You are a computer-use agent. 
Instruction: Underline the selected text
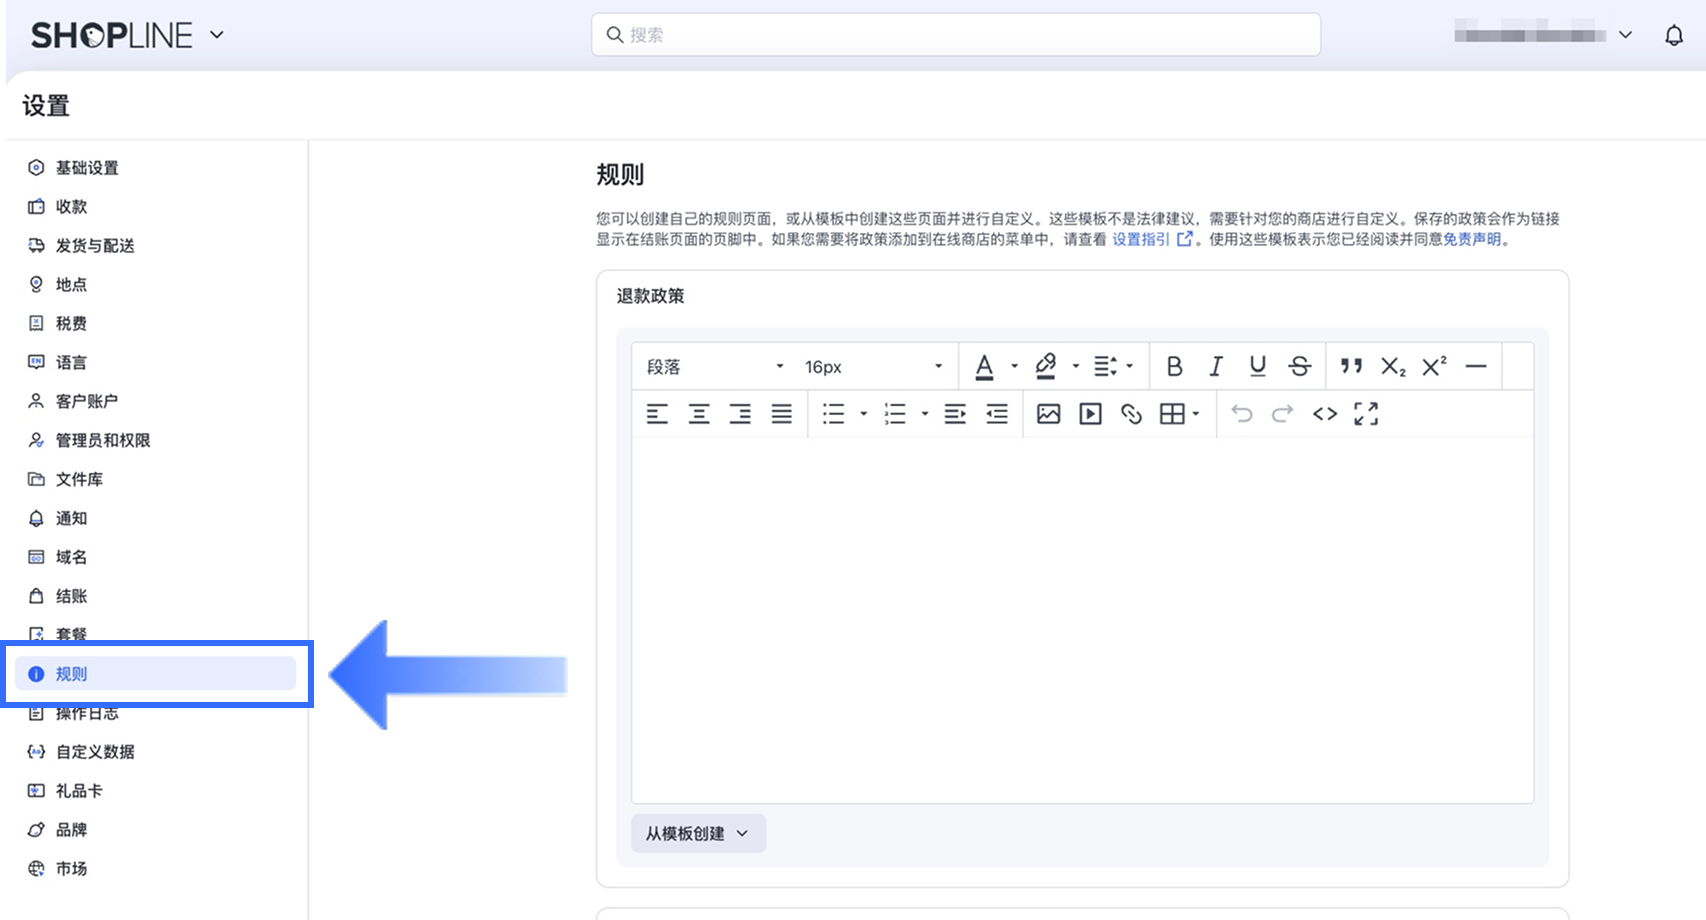click(x=1258, y=367)
